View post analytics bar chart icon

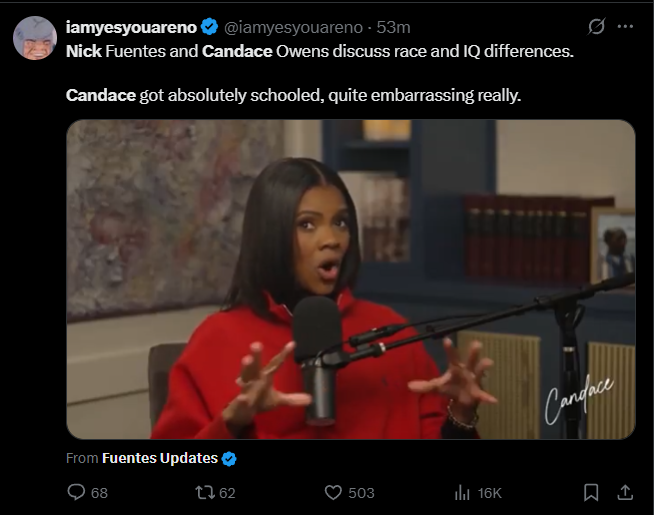[462, 493]
